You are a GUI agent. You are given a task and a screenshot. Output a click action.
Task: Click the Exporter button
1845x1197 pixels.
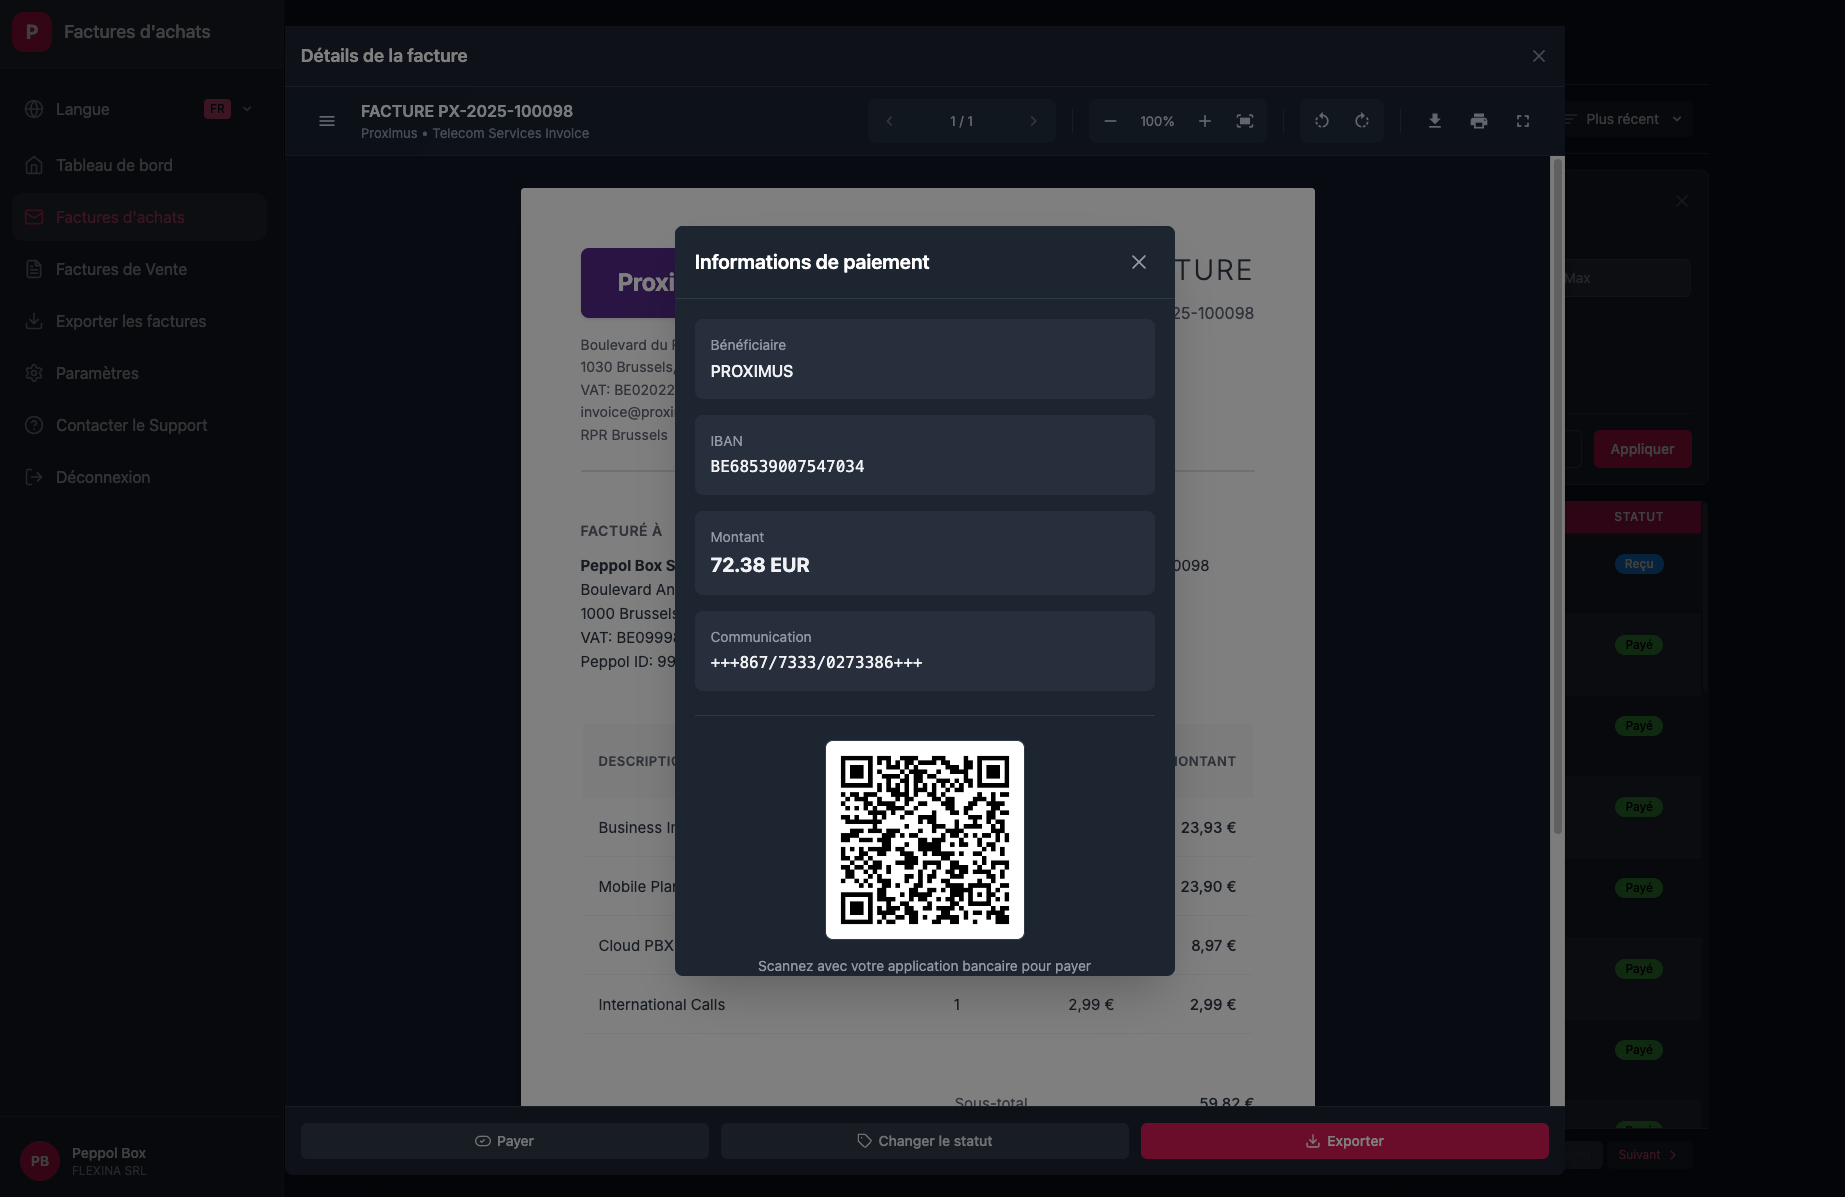1345,1141
